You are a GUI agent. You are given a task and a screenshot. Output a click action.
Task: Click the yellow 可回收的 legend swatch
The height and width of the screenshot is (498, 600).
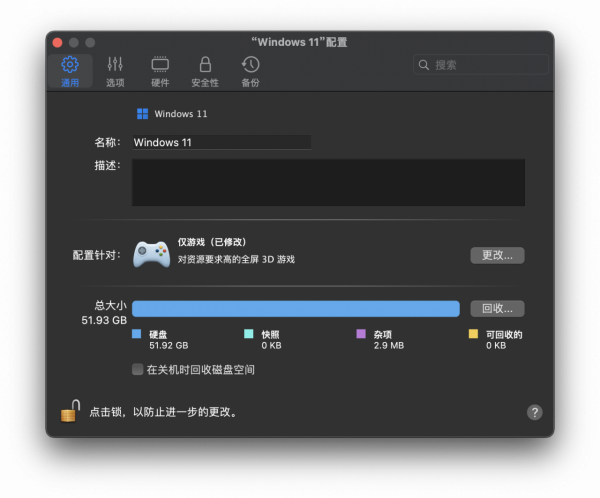coord(473,334)
